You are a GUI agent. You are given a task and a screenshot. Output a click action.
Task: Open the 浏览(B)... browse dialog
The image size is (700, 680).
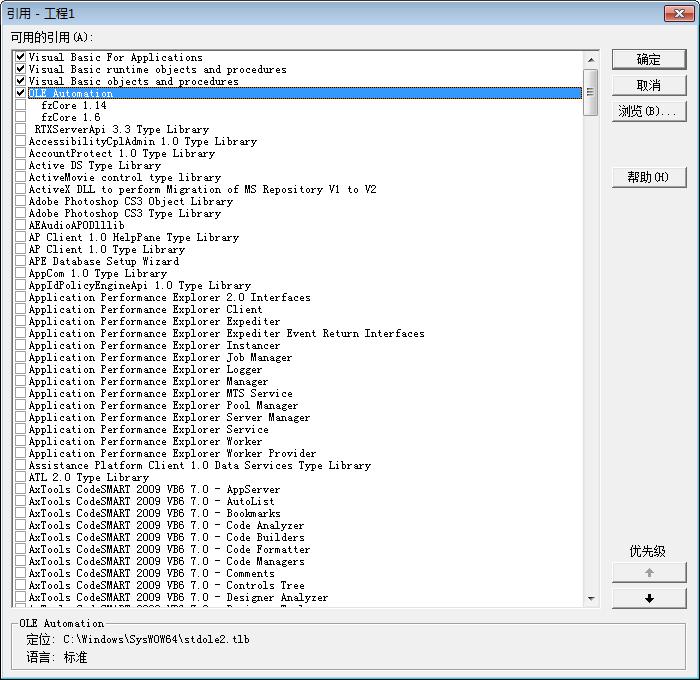tap(649, 111)
